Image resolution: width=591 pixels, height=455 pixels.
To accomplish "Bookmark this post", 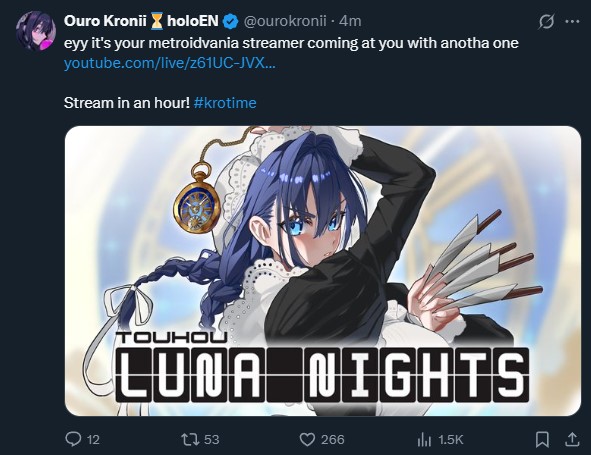I will click(x=542, y=440).
